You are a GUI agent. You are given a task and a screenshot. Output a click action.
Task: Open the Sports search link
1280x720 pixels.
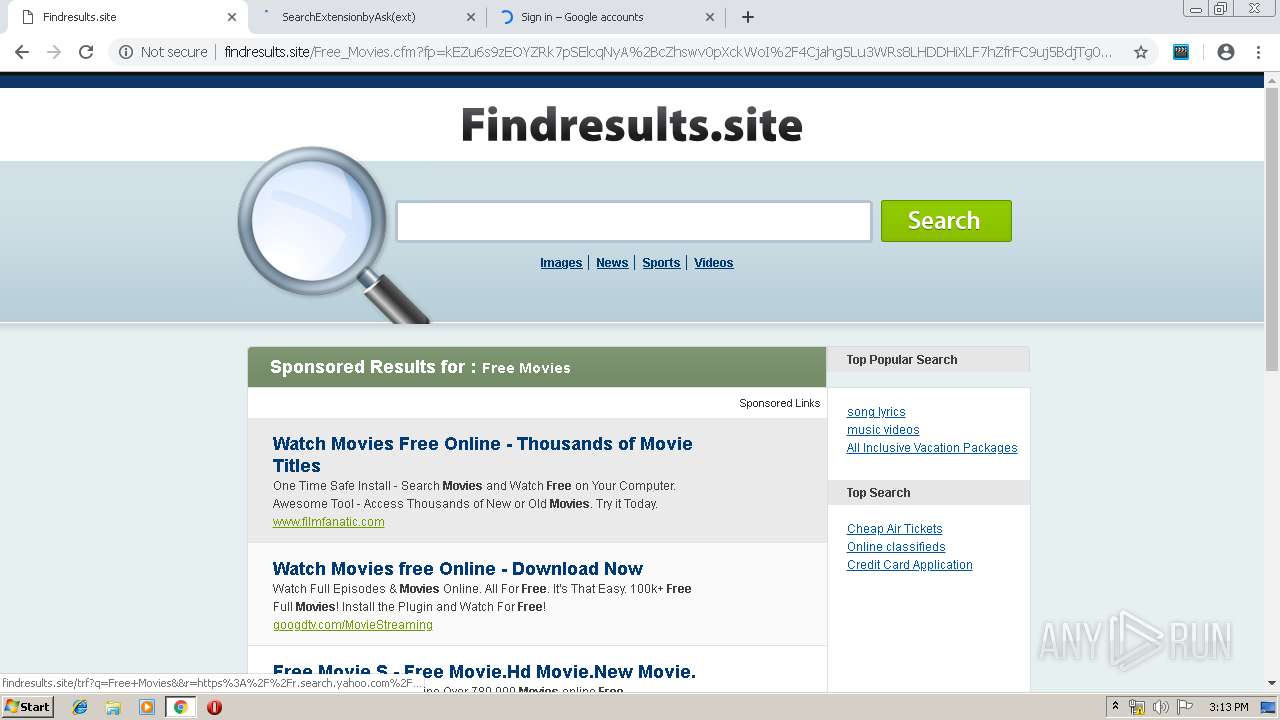(x=661, y=263)
